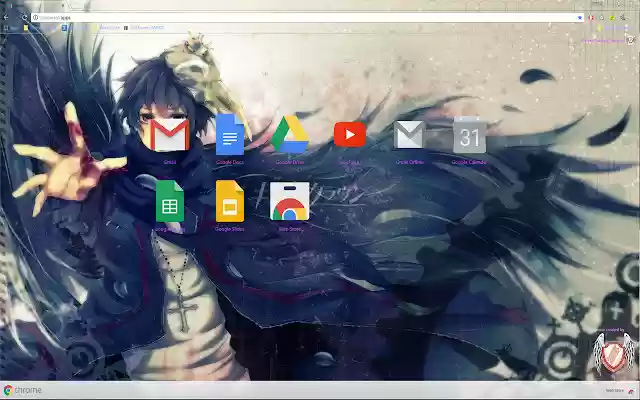Image resolution: width=640 pixels, height=400 pixels.
Task: Open the Google Drive app
Action: [x=290, y=134]
